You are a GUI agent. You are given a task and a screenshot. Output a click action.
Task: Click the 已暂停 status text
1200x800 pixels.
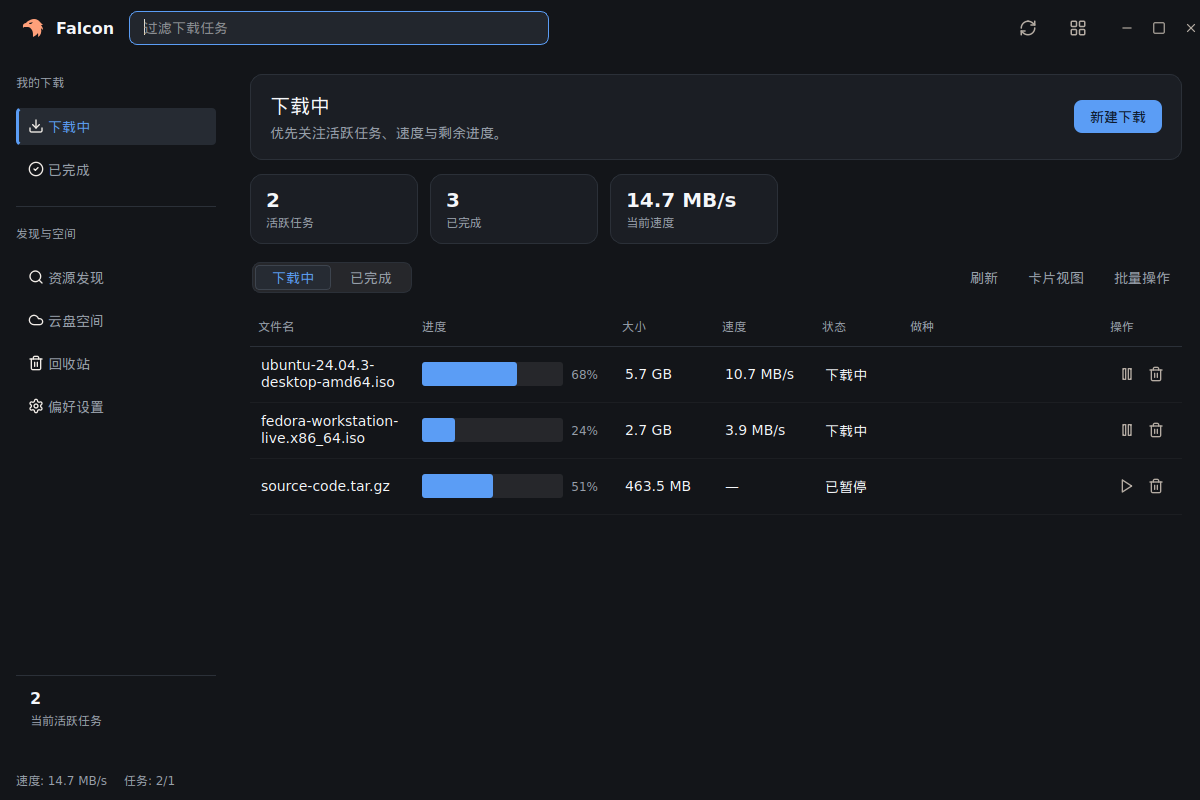pos(846,487)
